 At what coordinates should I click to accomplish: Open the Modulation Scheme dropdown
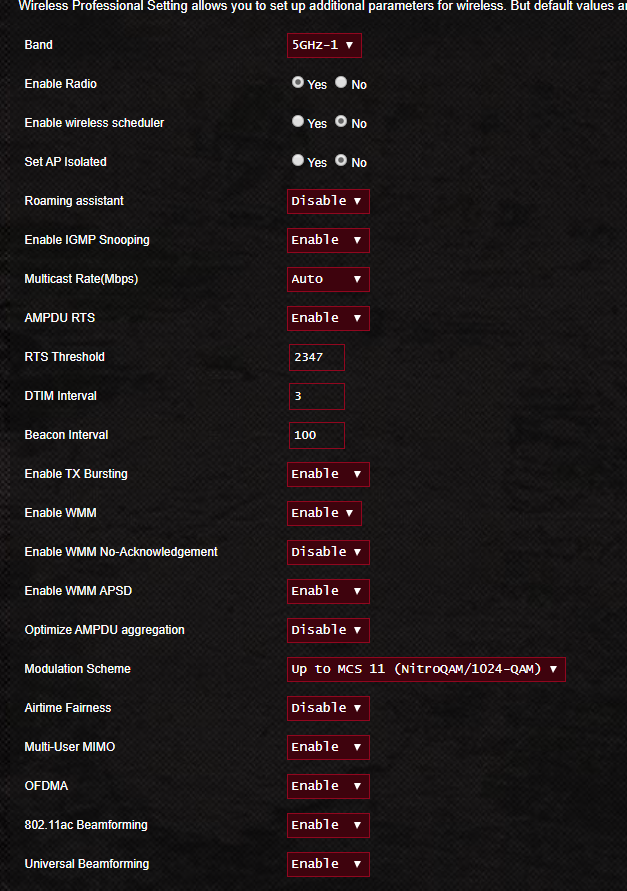tap(426, 669)
